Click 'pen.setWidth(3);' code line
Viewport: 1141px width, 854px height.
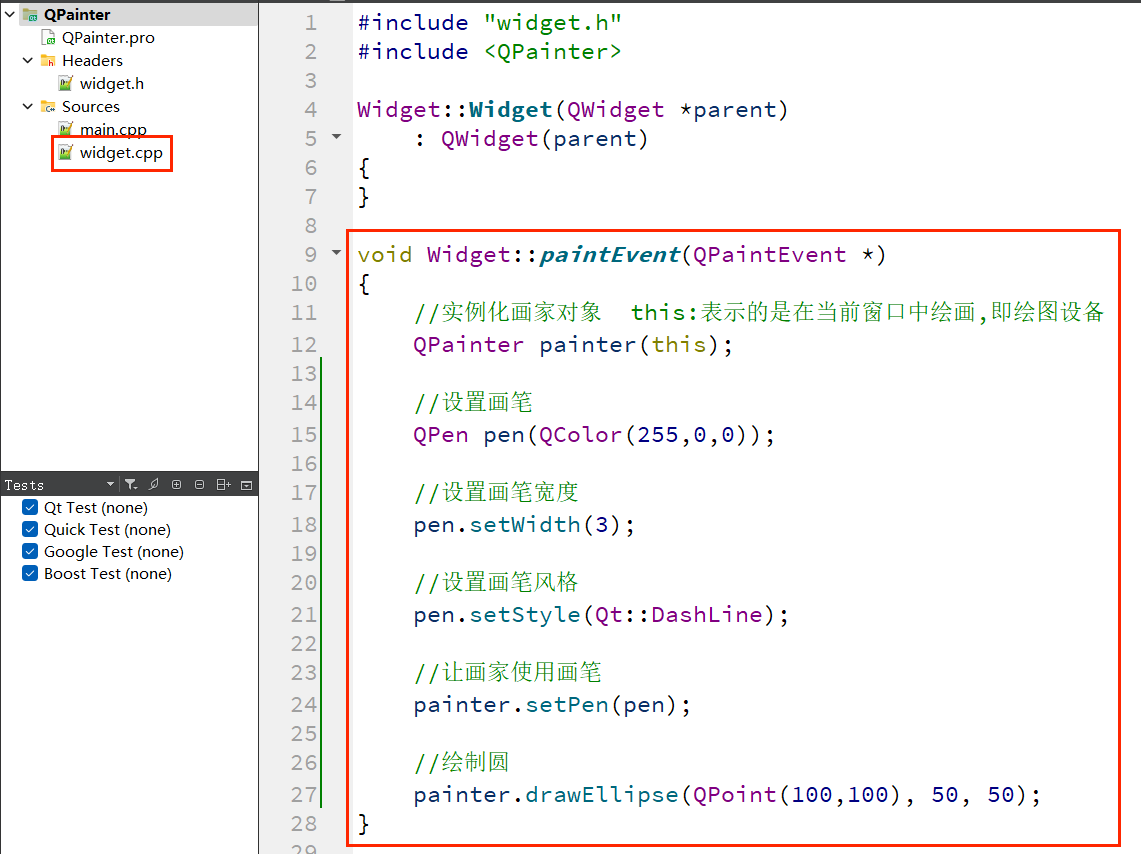(x=524, y=525)
